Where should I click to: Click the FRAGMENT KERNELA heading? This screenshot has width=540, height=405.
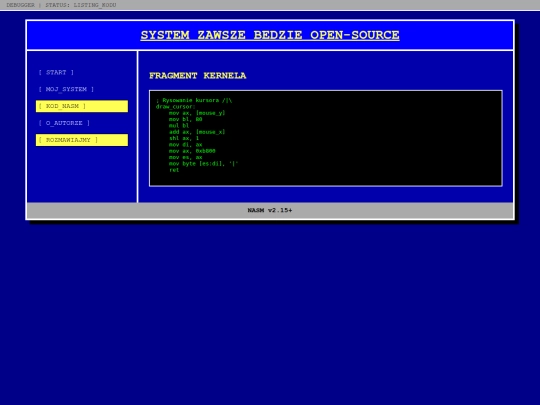[x=198, y=76]
